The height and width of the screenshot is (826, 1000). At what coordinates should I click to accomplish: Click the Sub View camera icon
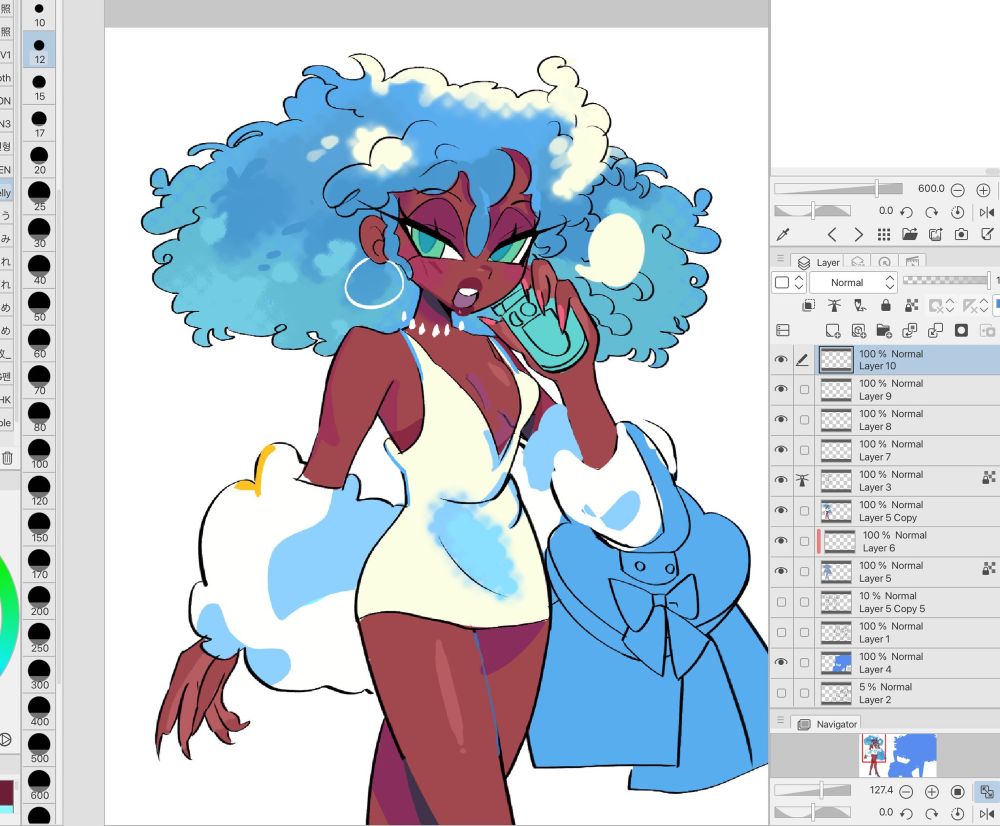[x=961, y=235]
